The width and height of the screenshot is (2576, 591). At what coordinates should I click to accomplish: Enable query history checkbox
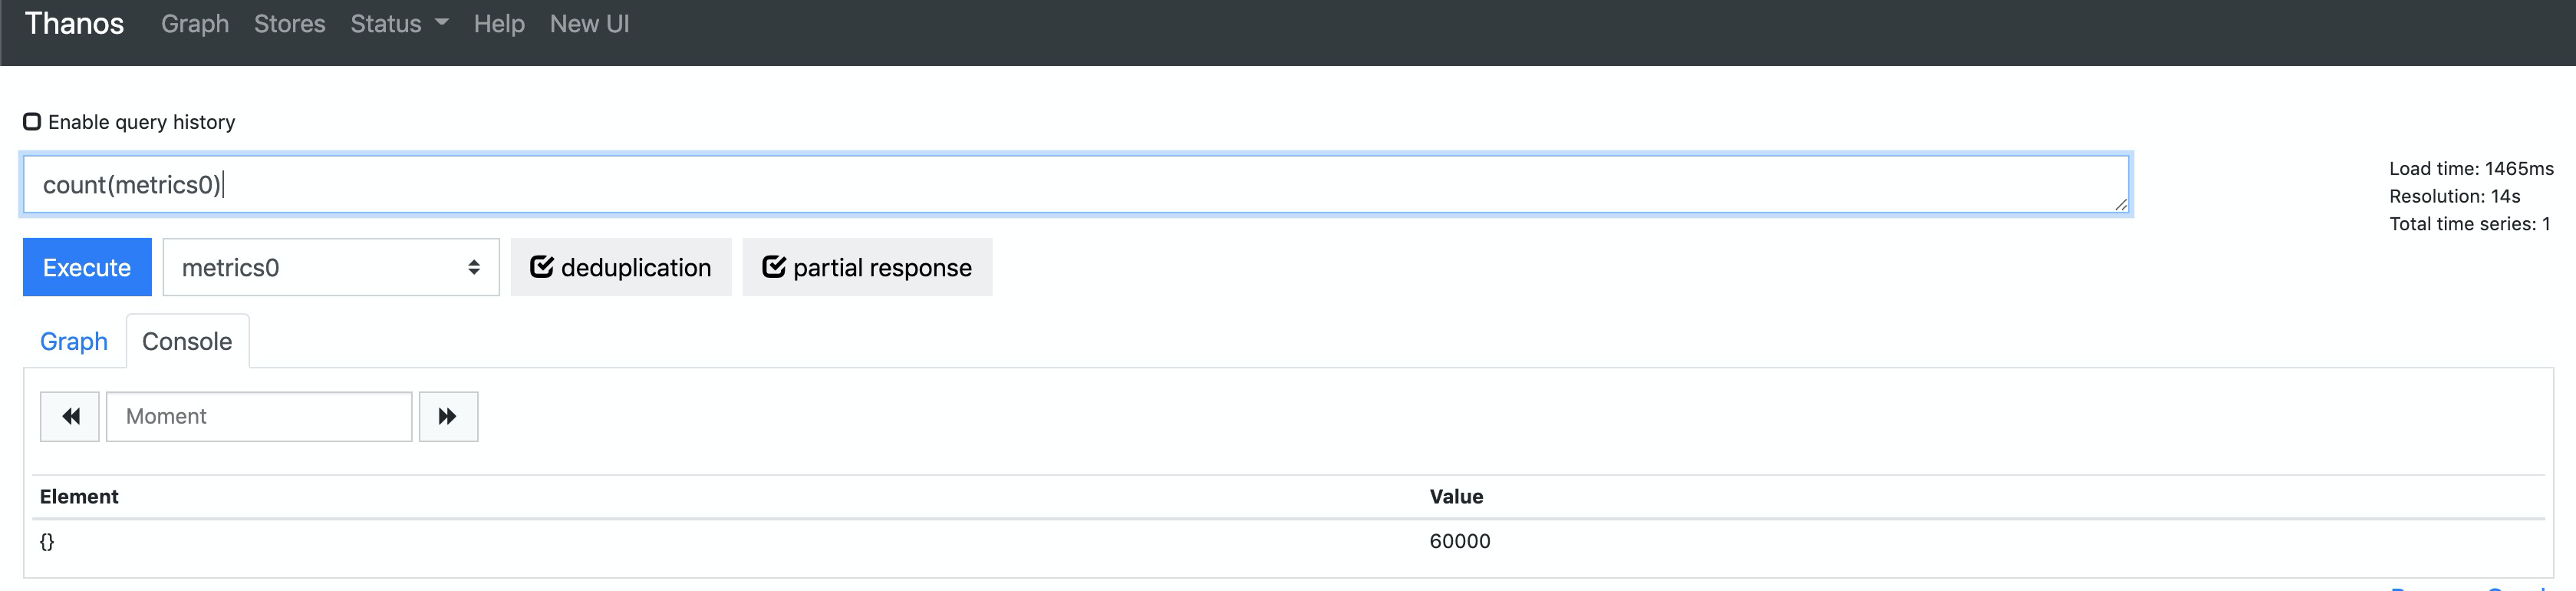point(32,122)
